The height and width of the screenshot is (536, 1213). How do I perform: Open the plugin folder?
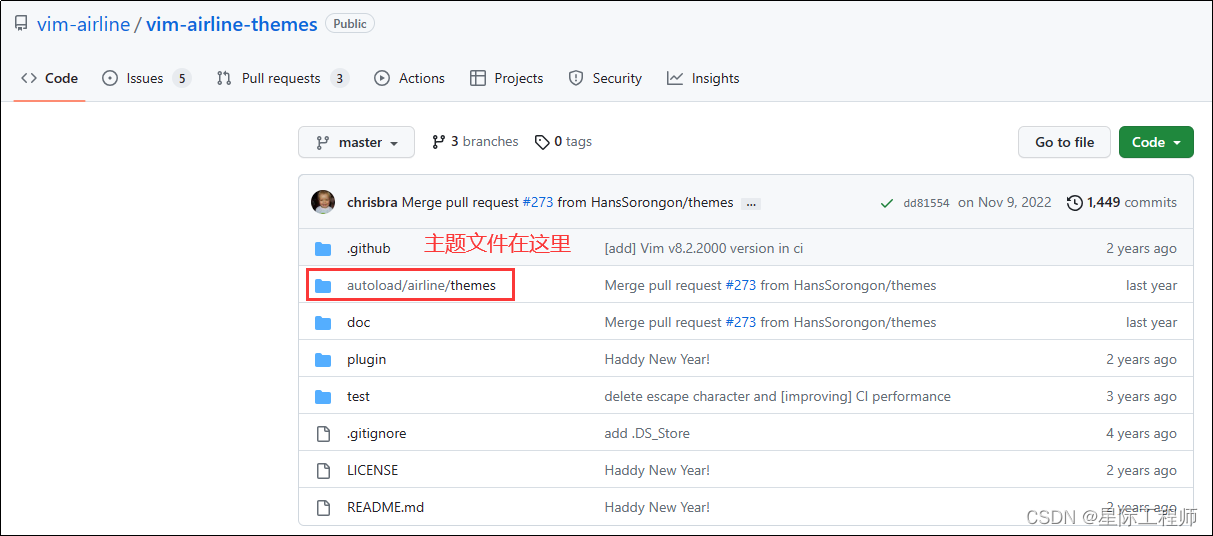pos(366,359)
